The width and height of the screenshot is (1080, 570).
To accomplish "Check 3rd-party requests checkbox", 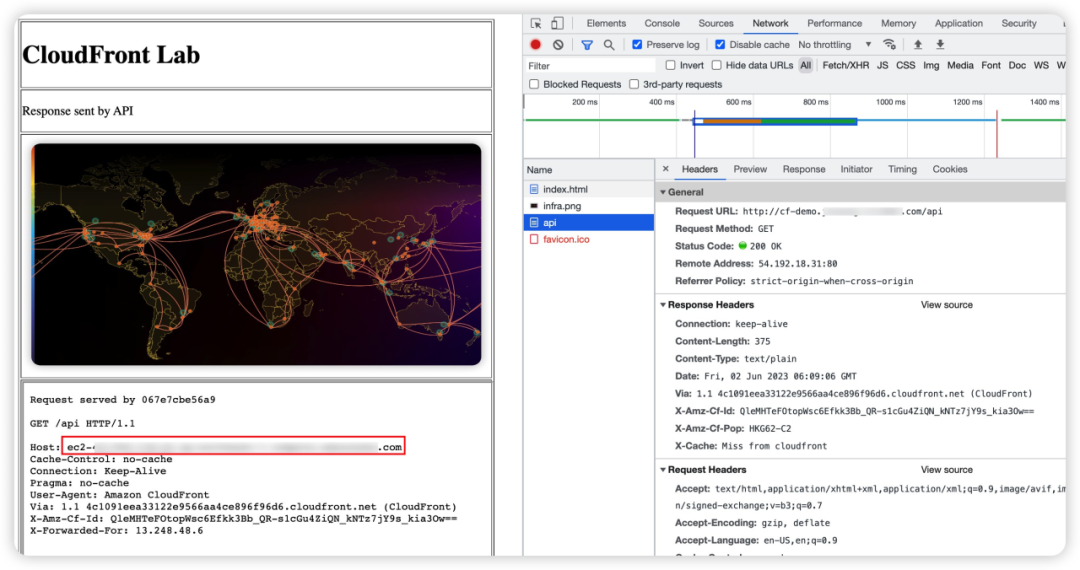I will pos(634,84).
